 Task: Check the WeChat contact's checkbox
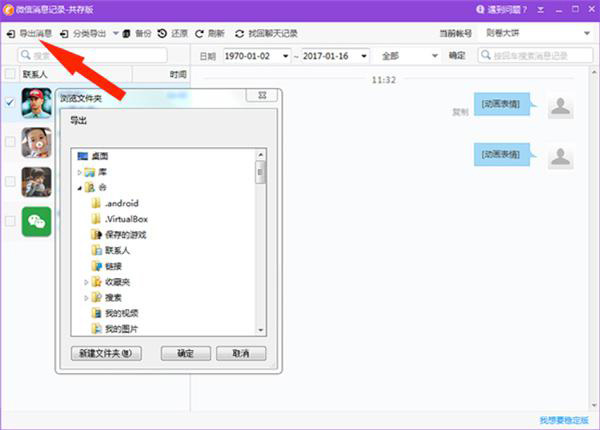[10, 221]
